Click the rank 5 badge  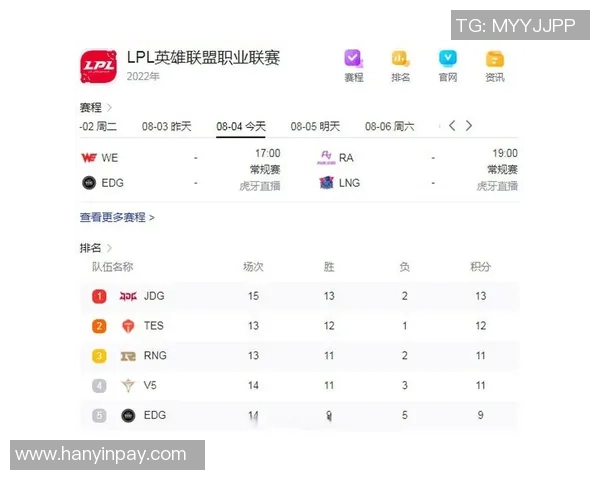pos(99,415)
